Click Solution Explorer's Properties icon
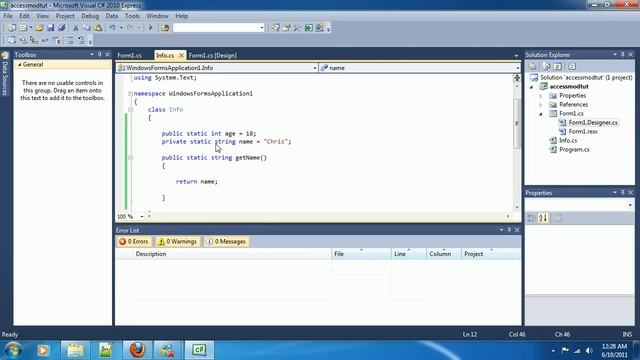 tap(533, 66)
